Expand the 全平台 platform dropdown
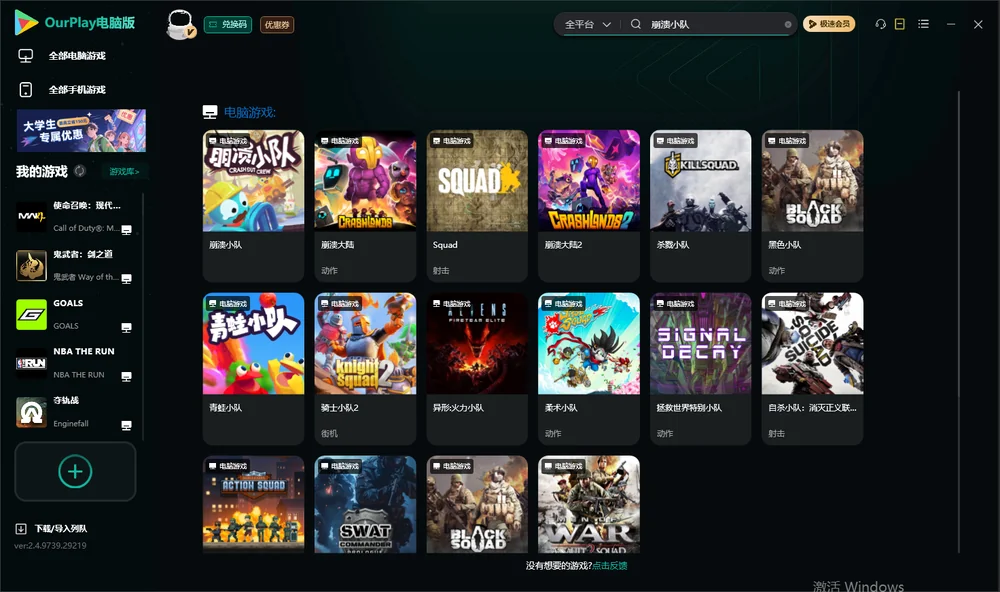 point(587,24)
